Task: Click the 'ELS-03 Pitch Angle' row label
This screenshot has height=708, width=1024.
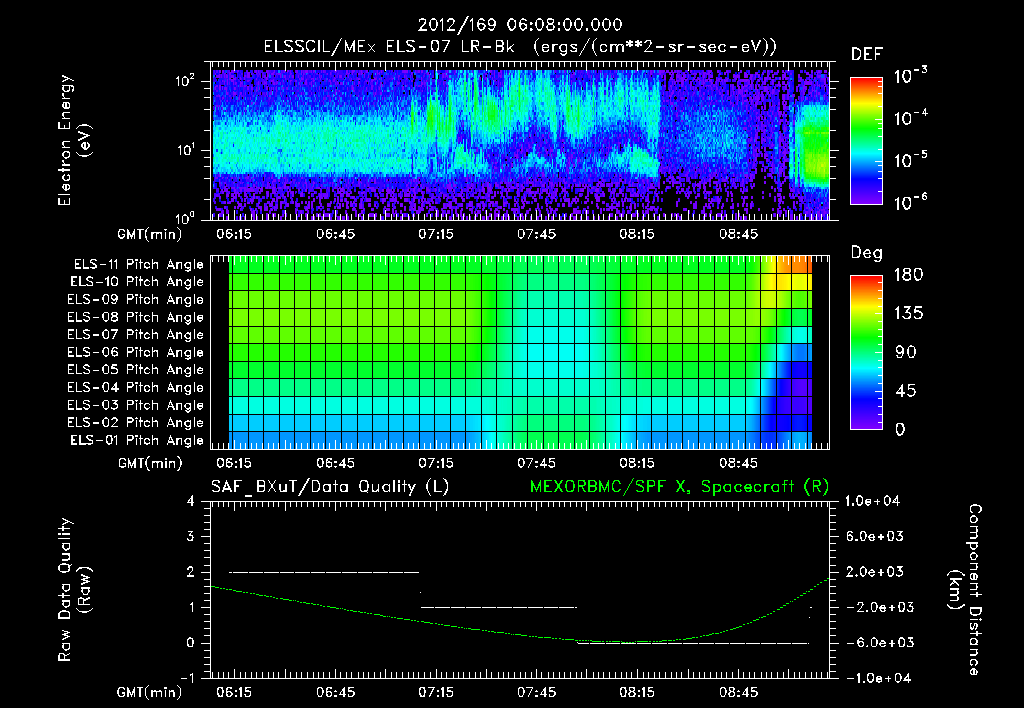Action: point(136,406)
